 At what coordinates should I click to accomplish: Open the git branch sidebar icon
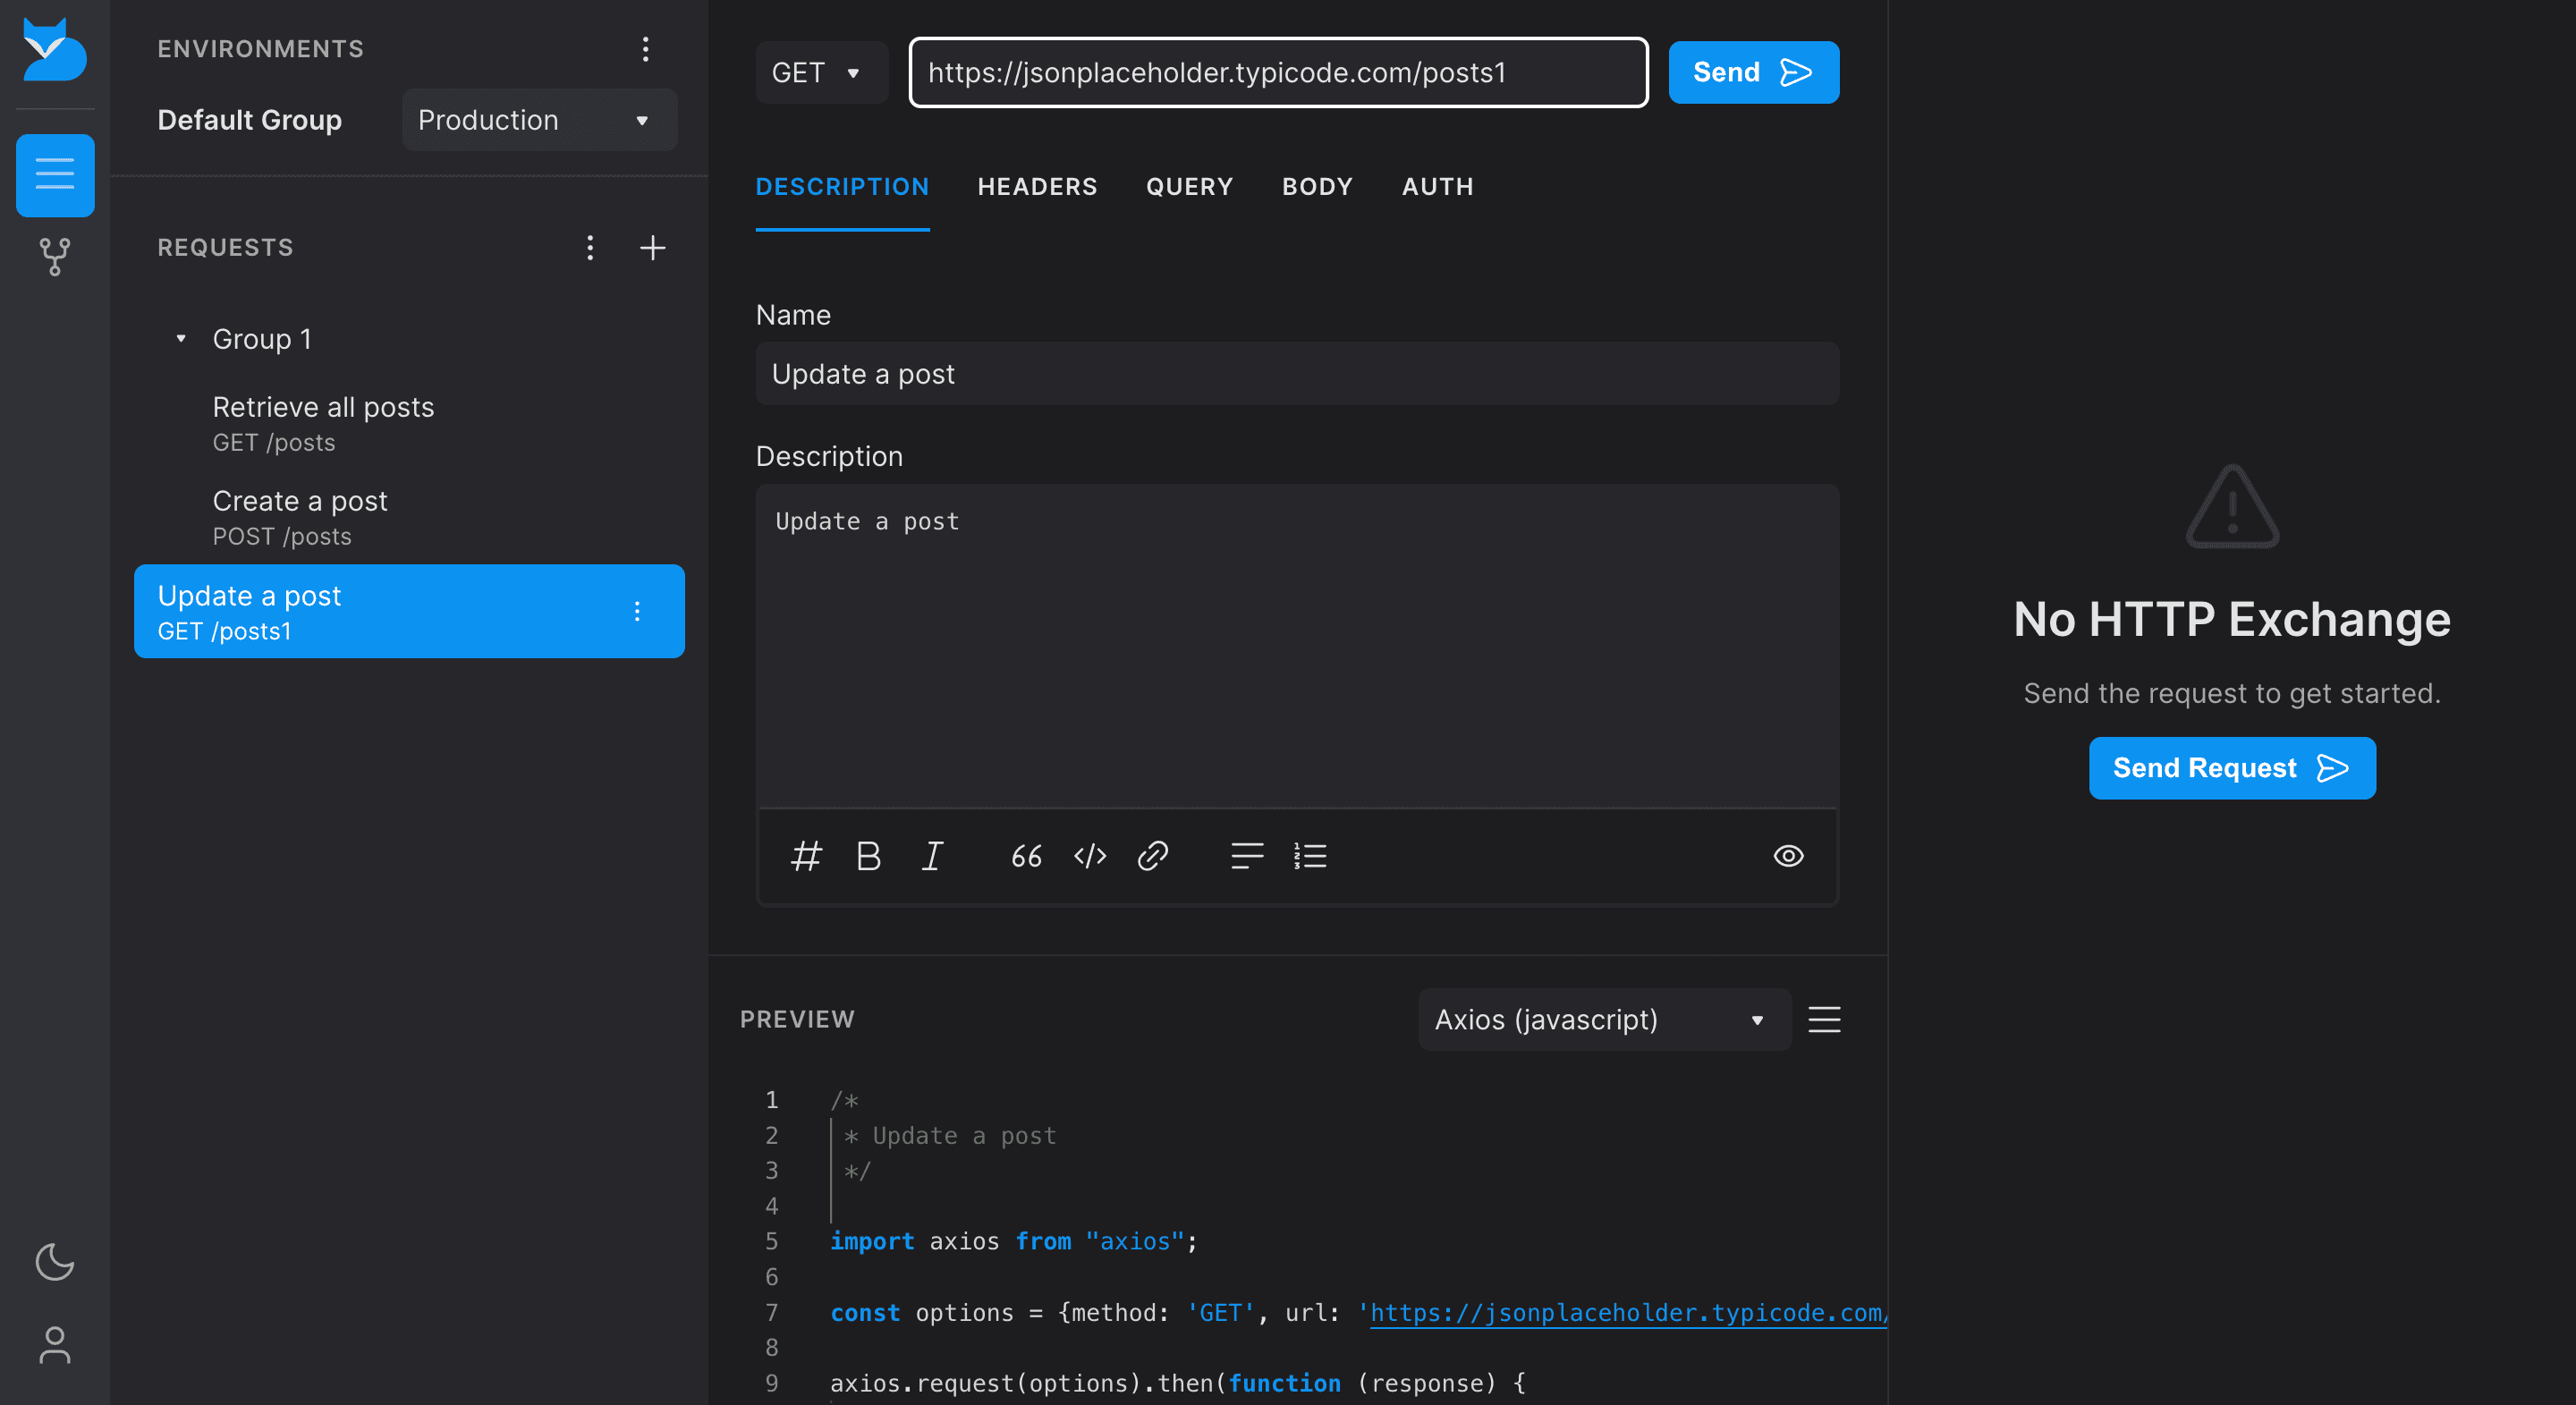(x=55, y=257)
